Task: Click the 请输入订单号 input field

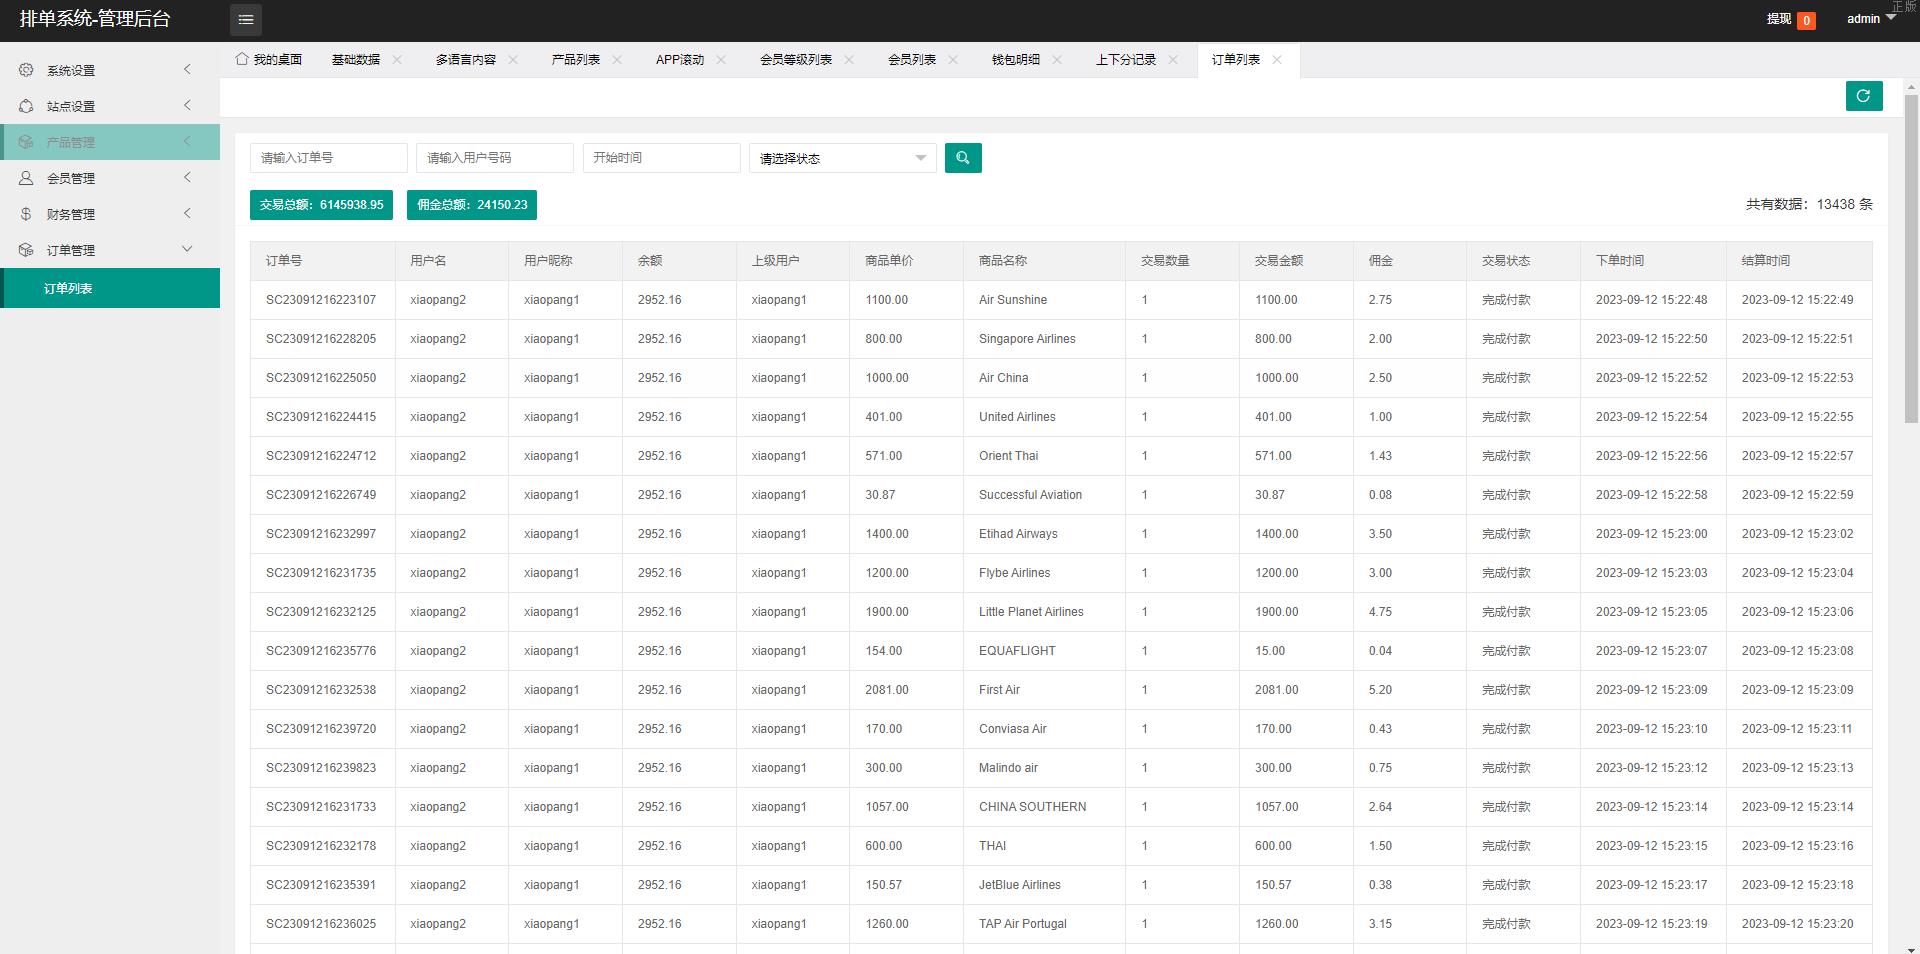Action: [x=328, y=158]
